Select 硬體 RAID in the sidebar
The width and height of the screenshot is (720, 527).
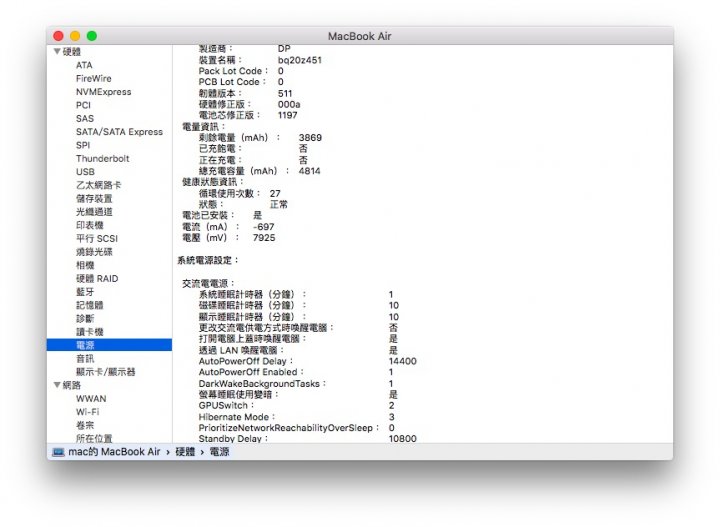(x=97, y=278)
